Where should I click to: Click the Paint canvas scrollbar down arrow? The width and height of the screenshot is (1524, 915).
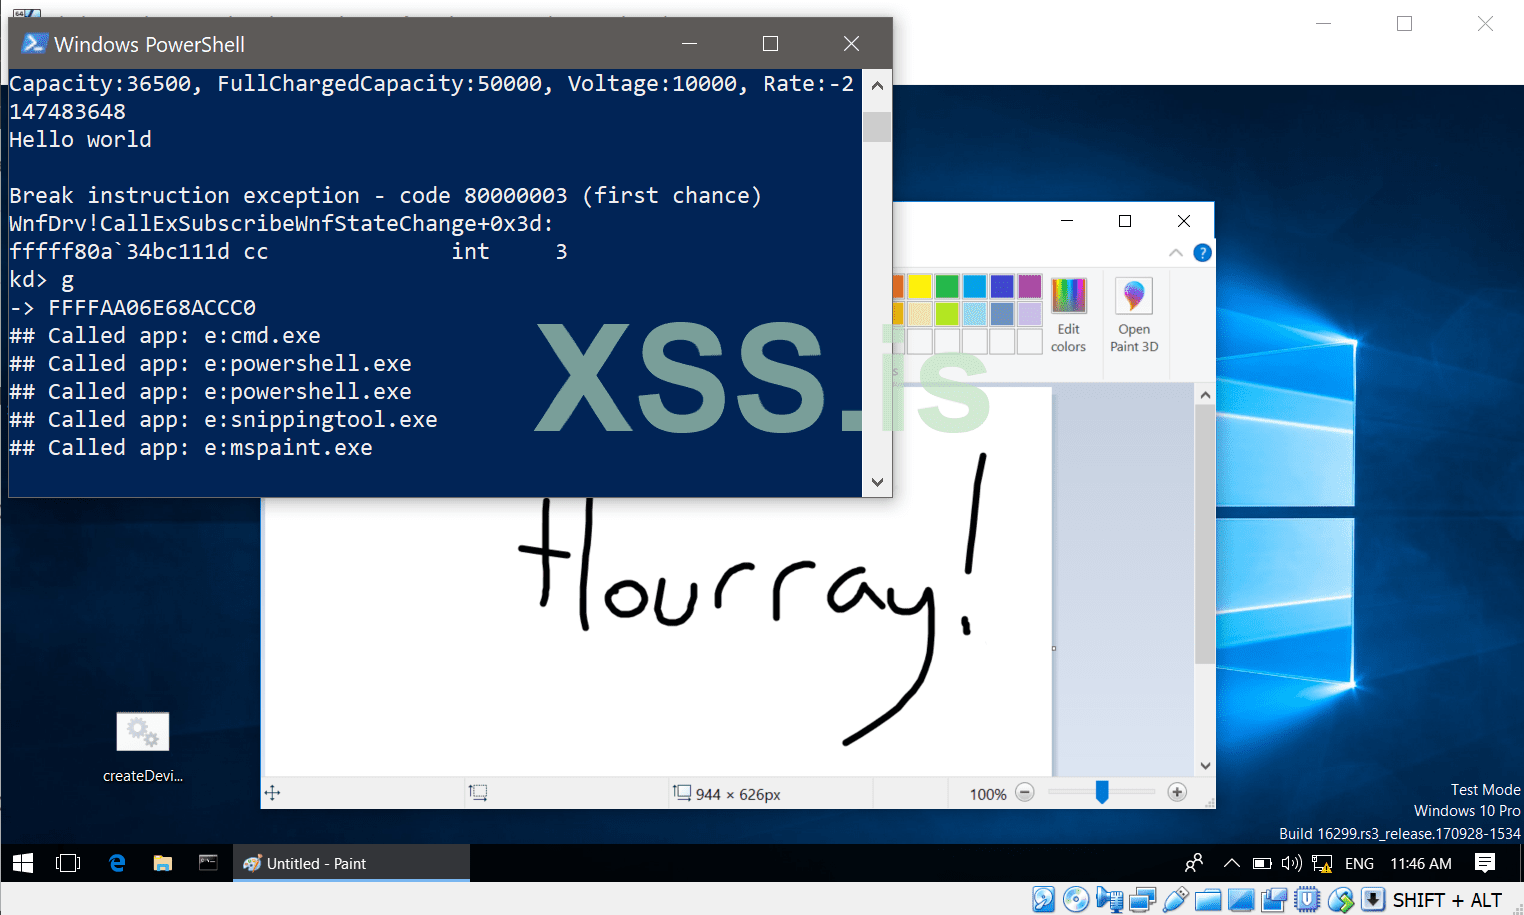[1205, 766]
